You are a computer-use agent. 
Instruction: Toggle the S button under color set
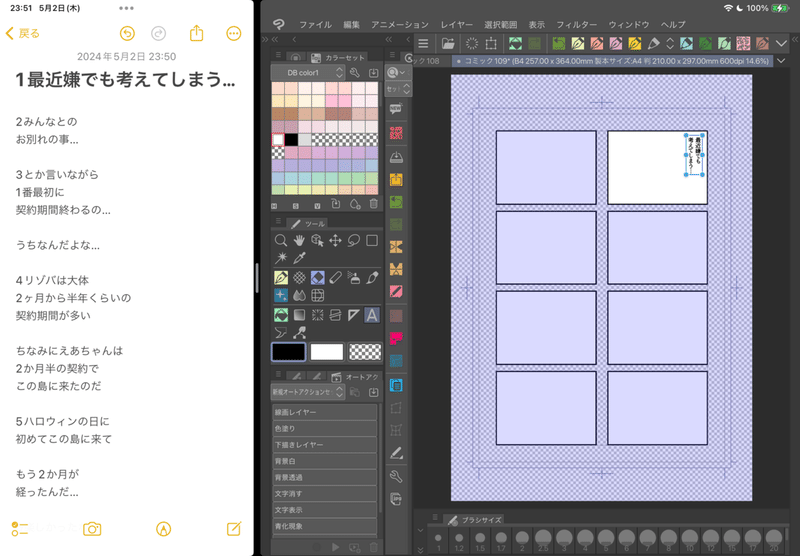point(295,206)
